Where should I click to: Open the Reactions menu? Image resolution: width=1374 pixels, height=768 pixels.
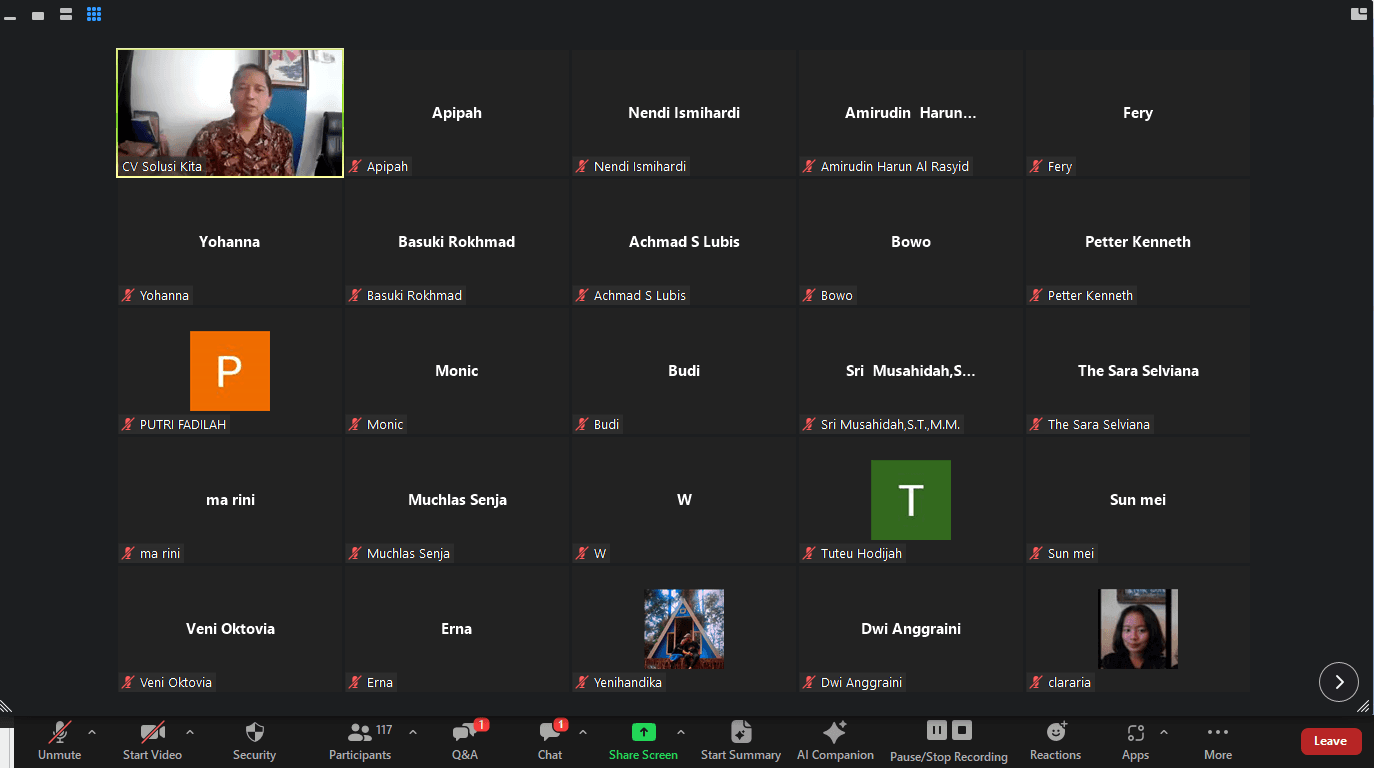click(x=1055, y=740)
